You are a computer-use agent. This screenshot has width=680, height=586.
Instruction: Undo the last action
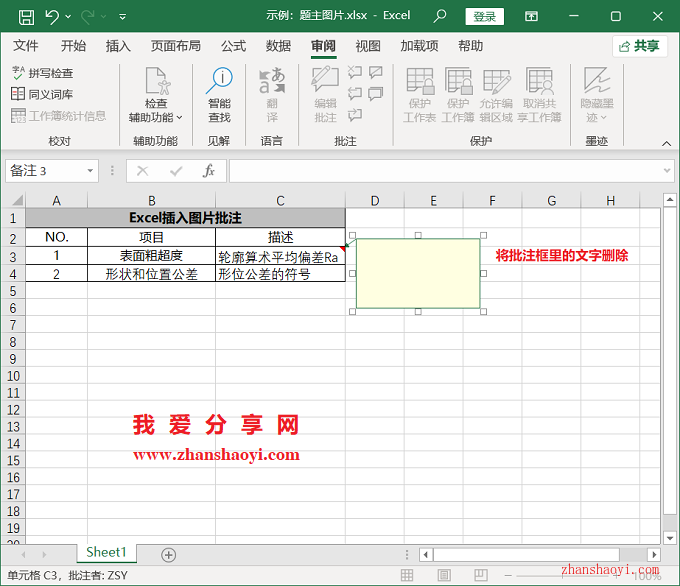[52, 17]
